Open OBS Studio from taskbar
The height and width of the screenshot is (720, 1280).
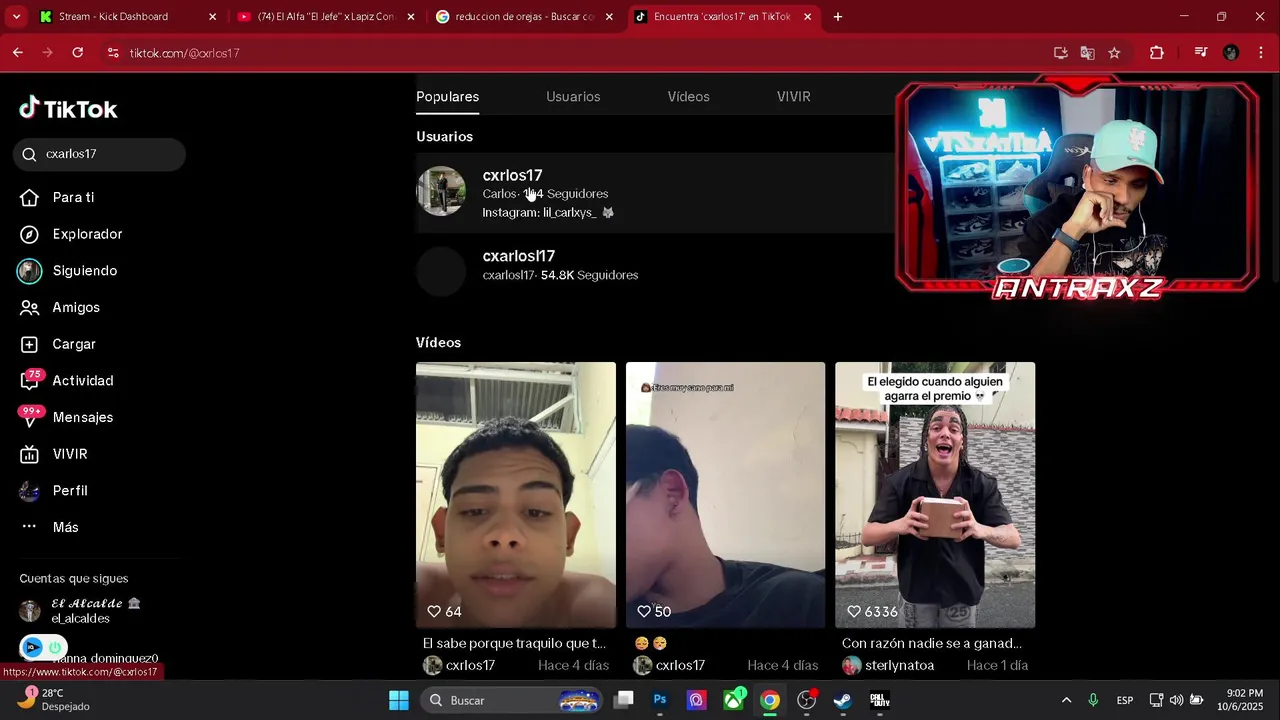pos(806,700)
